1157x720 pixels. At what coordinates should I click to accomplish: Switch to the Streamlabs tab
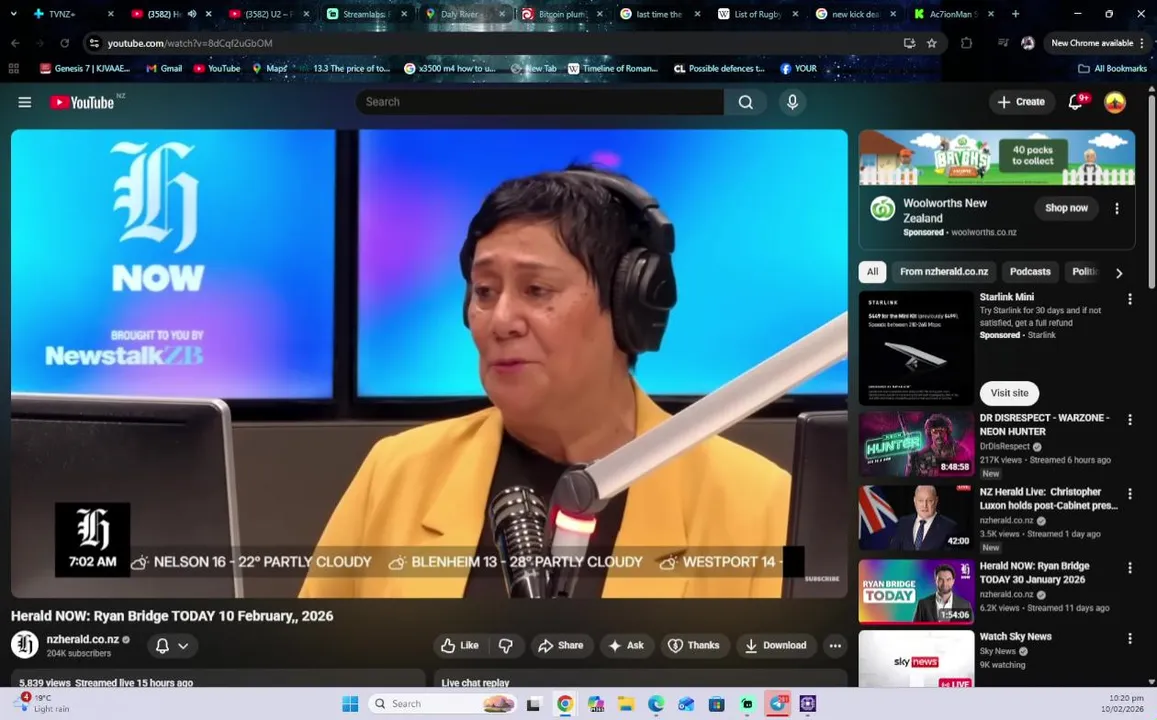click(367, 14)
